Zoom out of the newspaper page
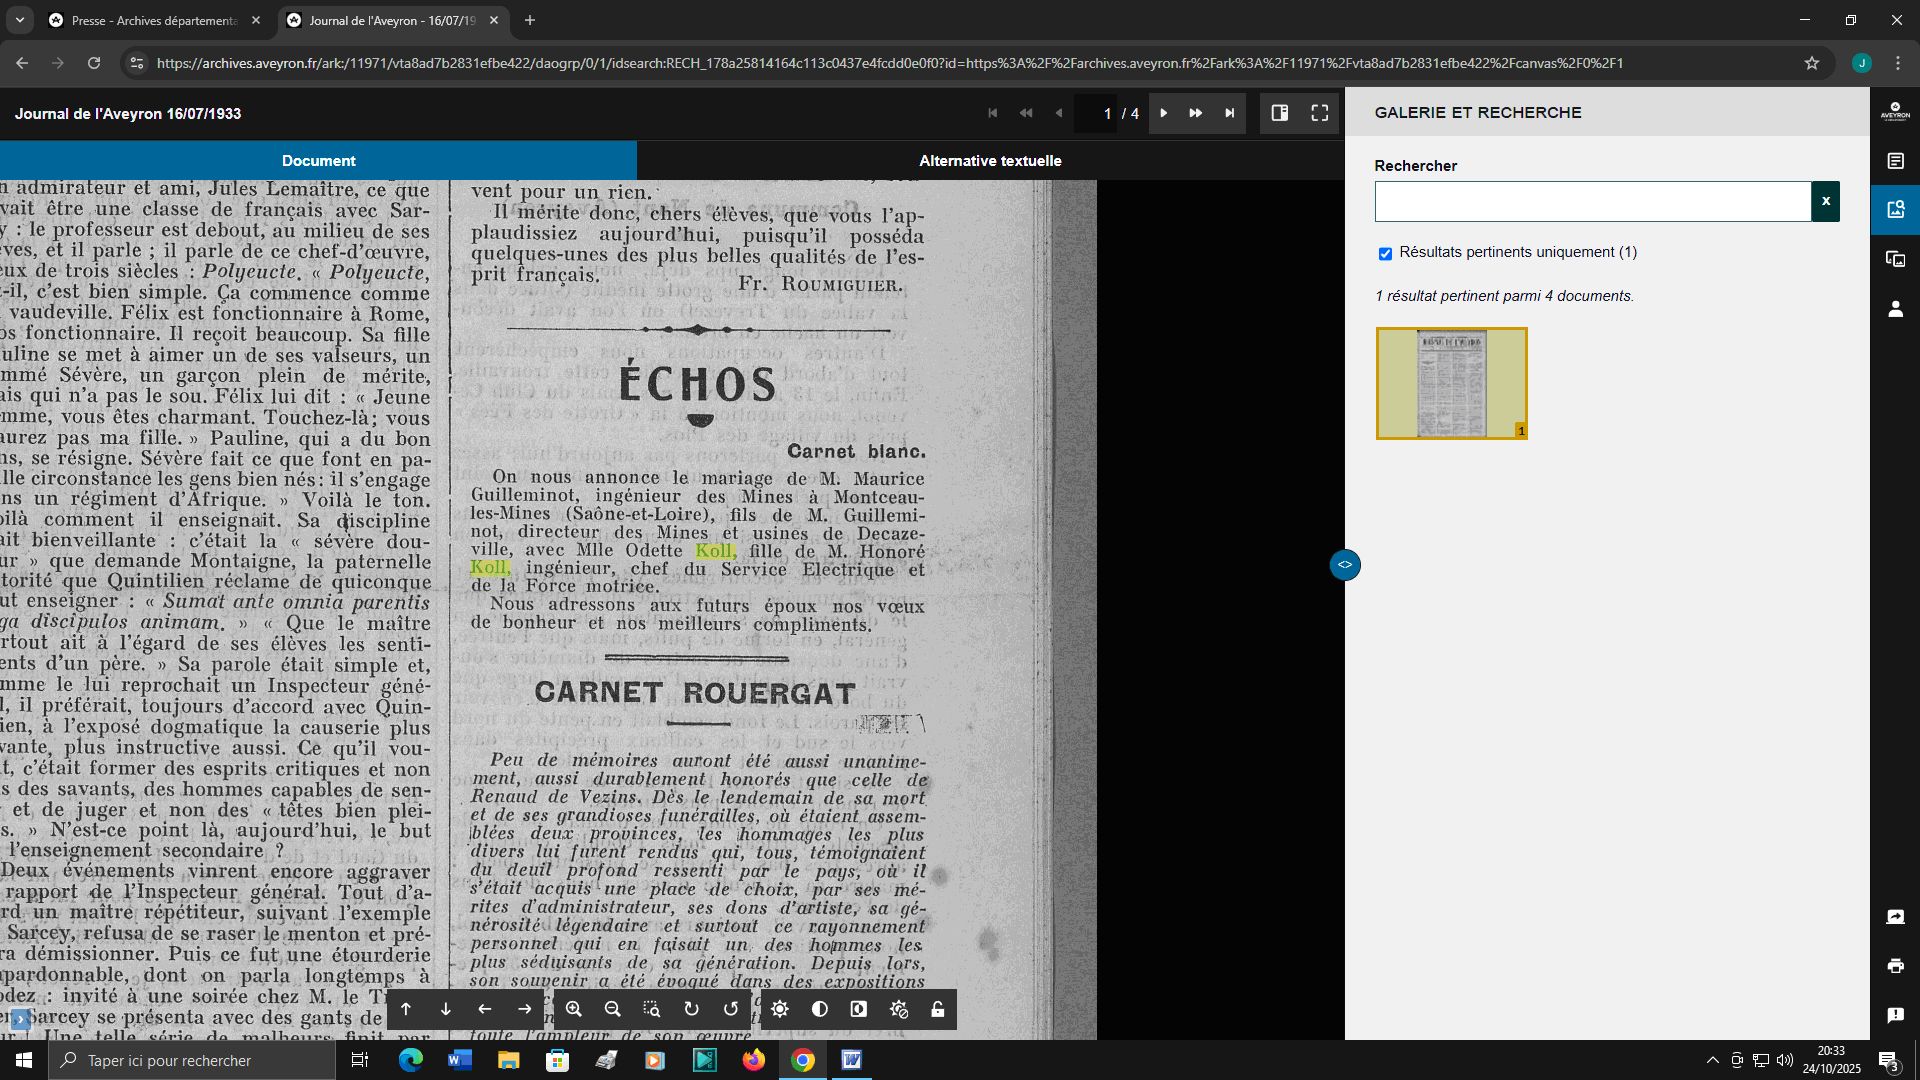This screenshot has height=1080, width=1920. coord(613,1009)
